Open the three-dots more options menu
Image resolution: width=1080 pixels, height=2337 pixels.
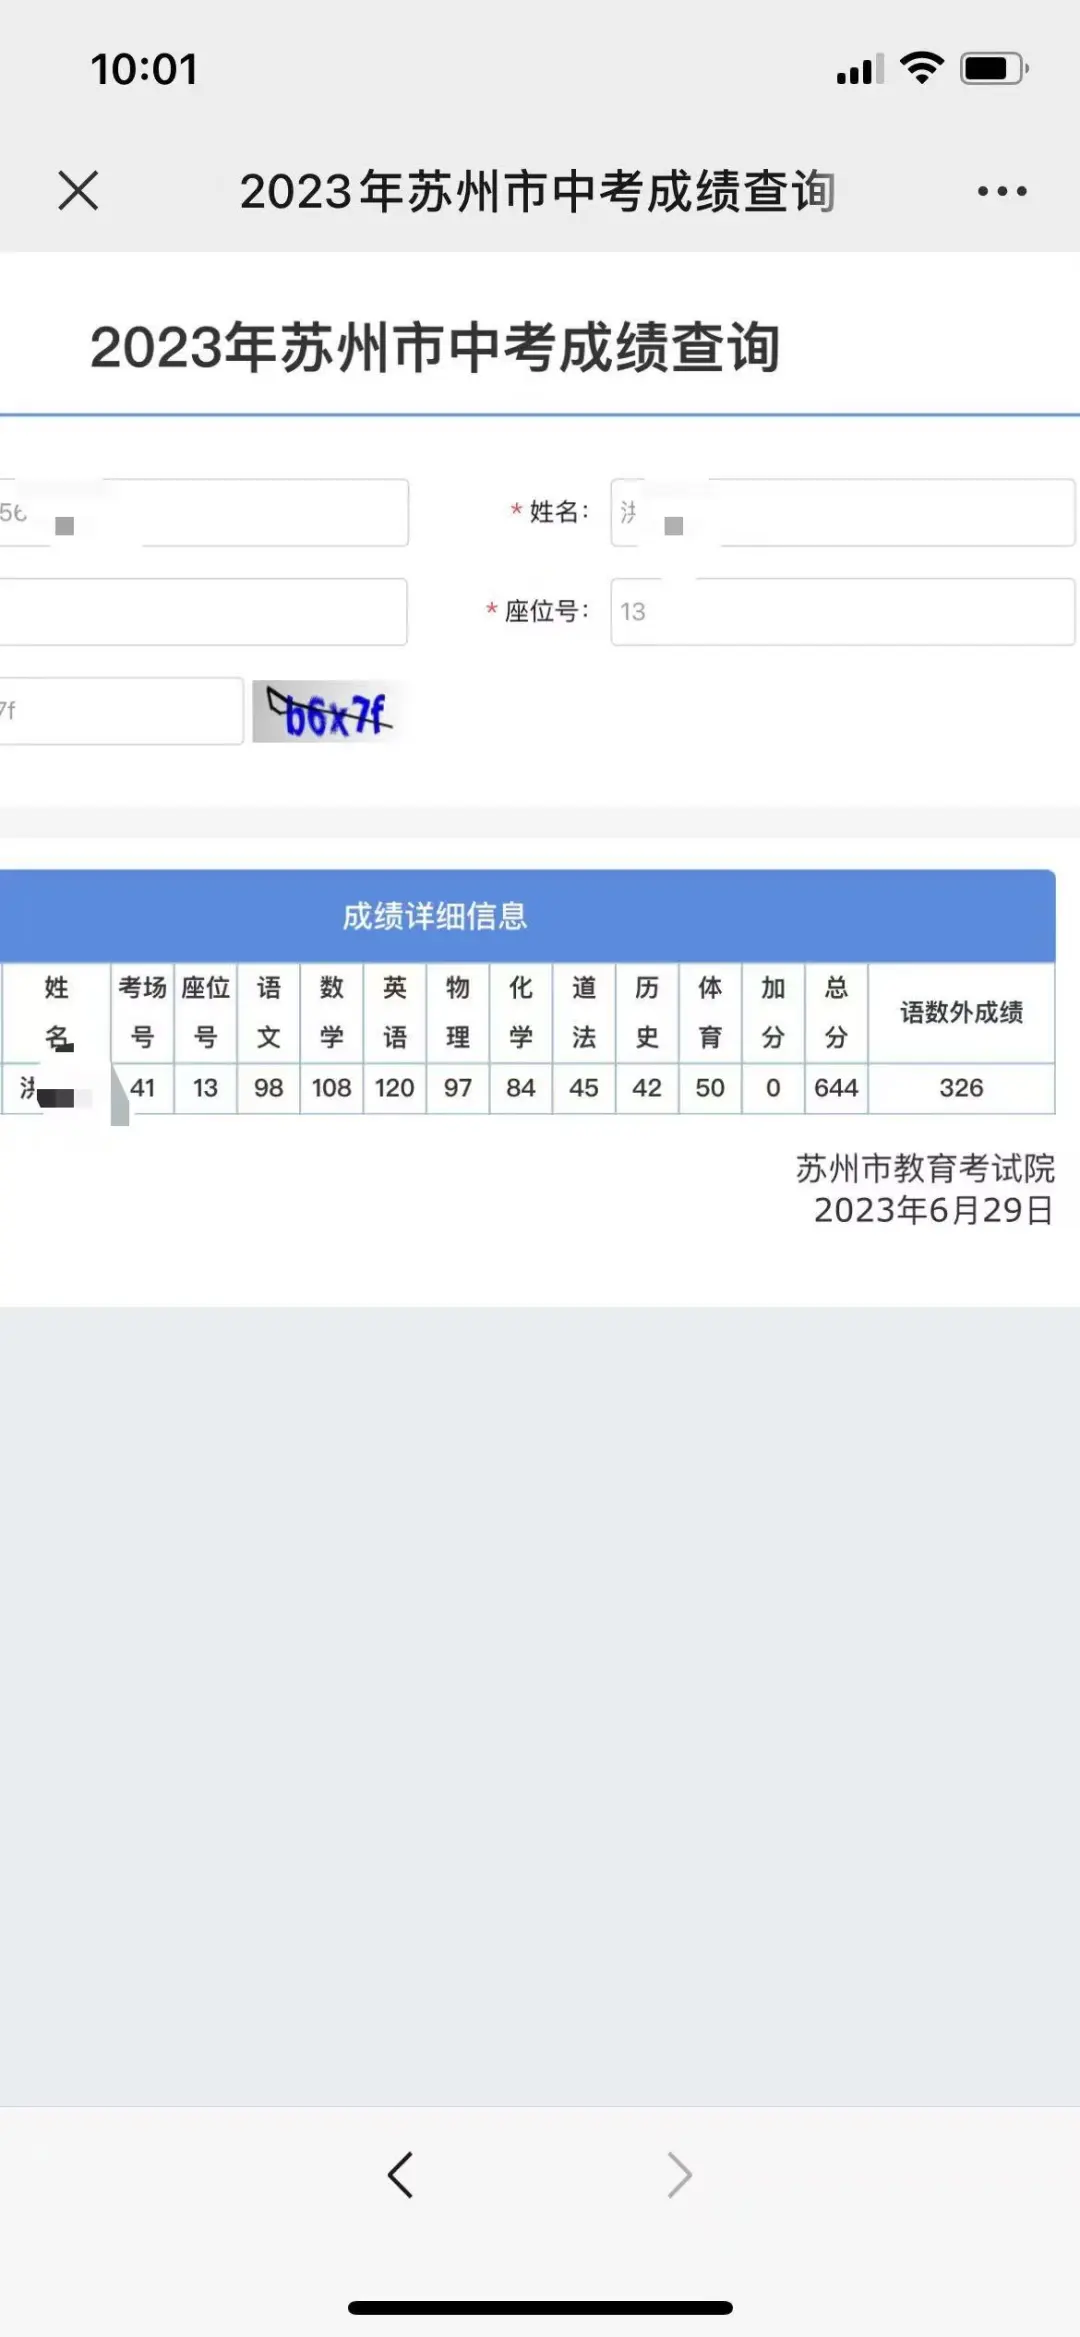tap(1002, 191)
